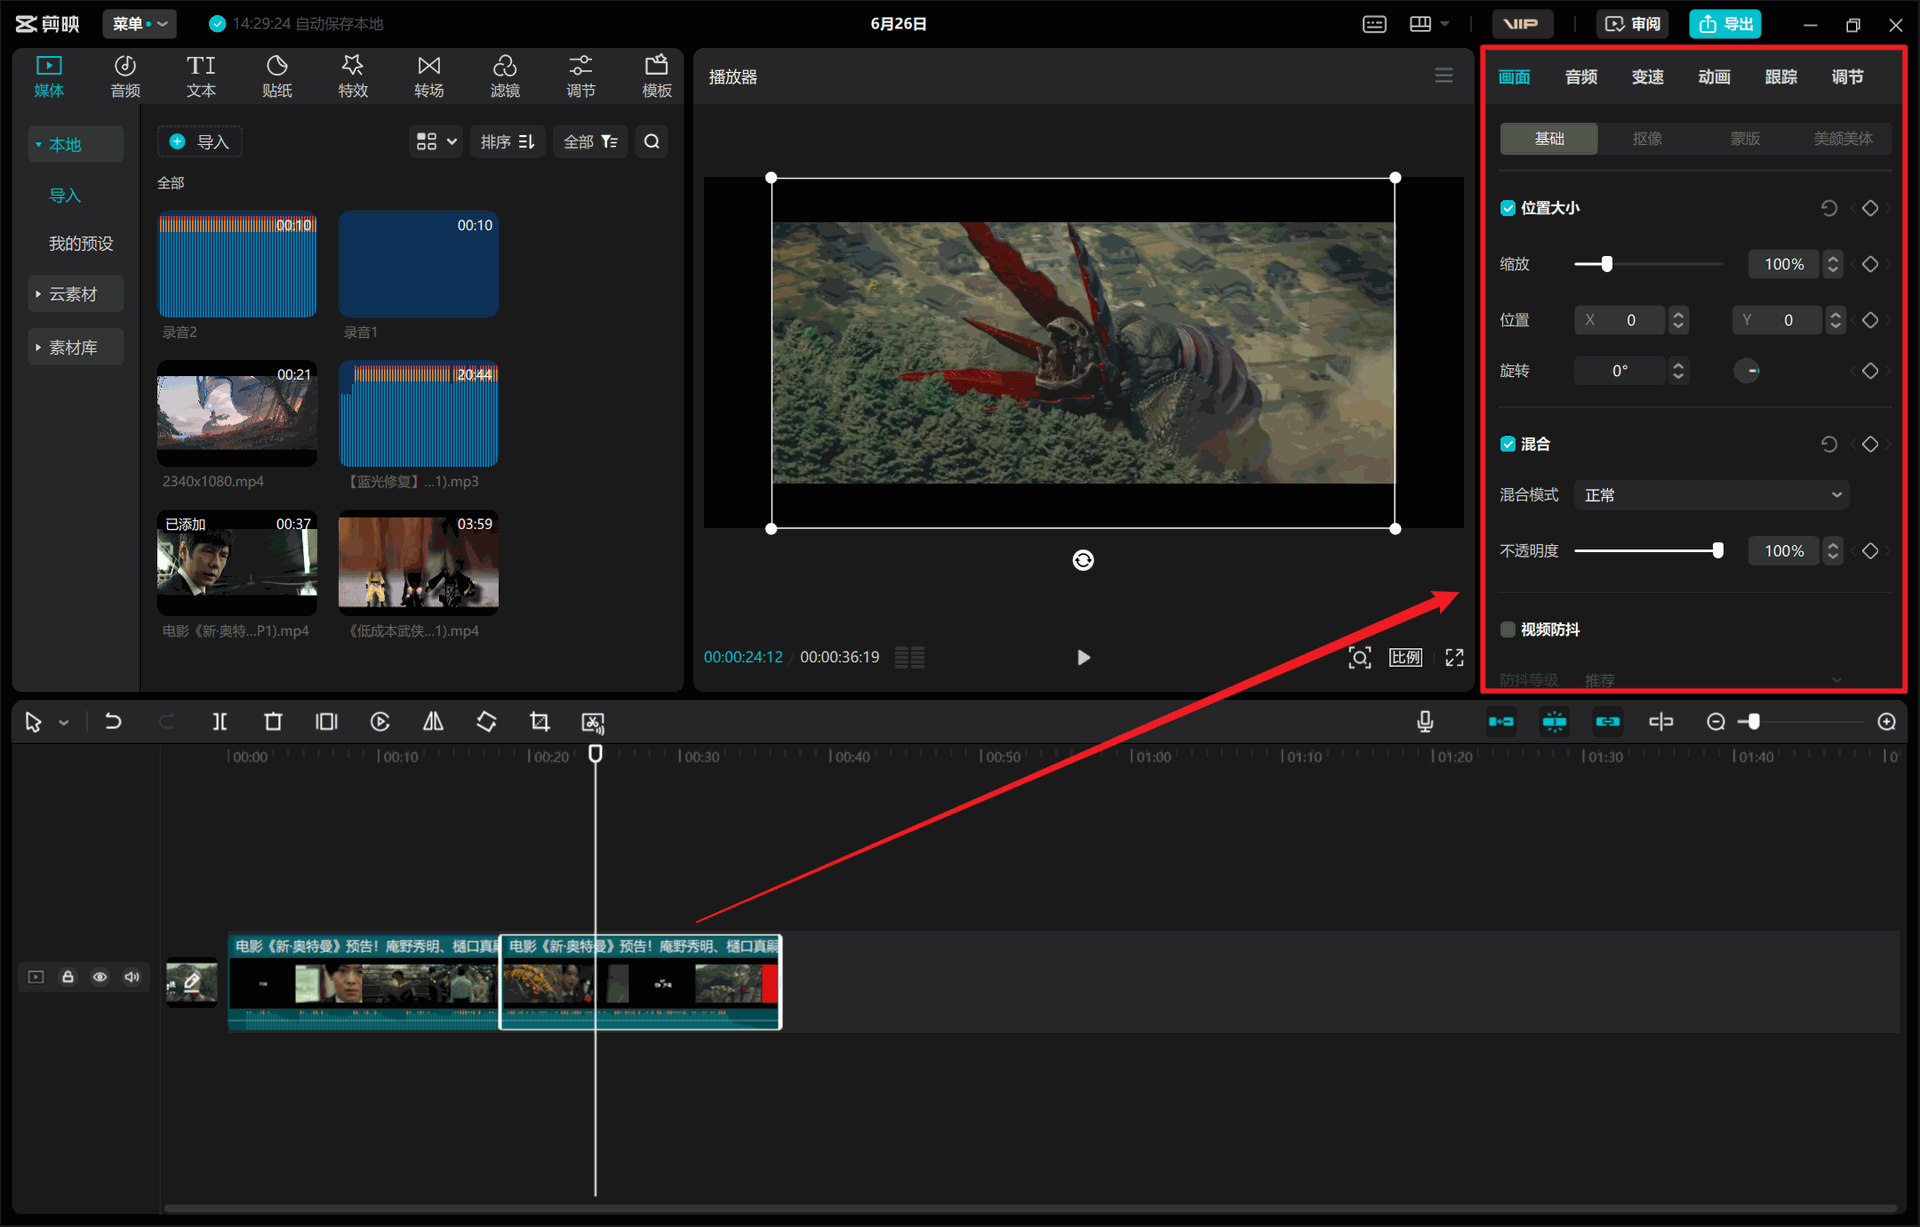Uncheck the 混合 checkbox
This screenshot has width=1920, height=1227.
tap(1508, 444)
